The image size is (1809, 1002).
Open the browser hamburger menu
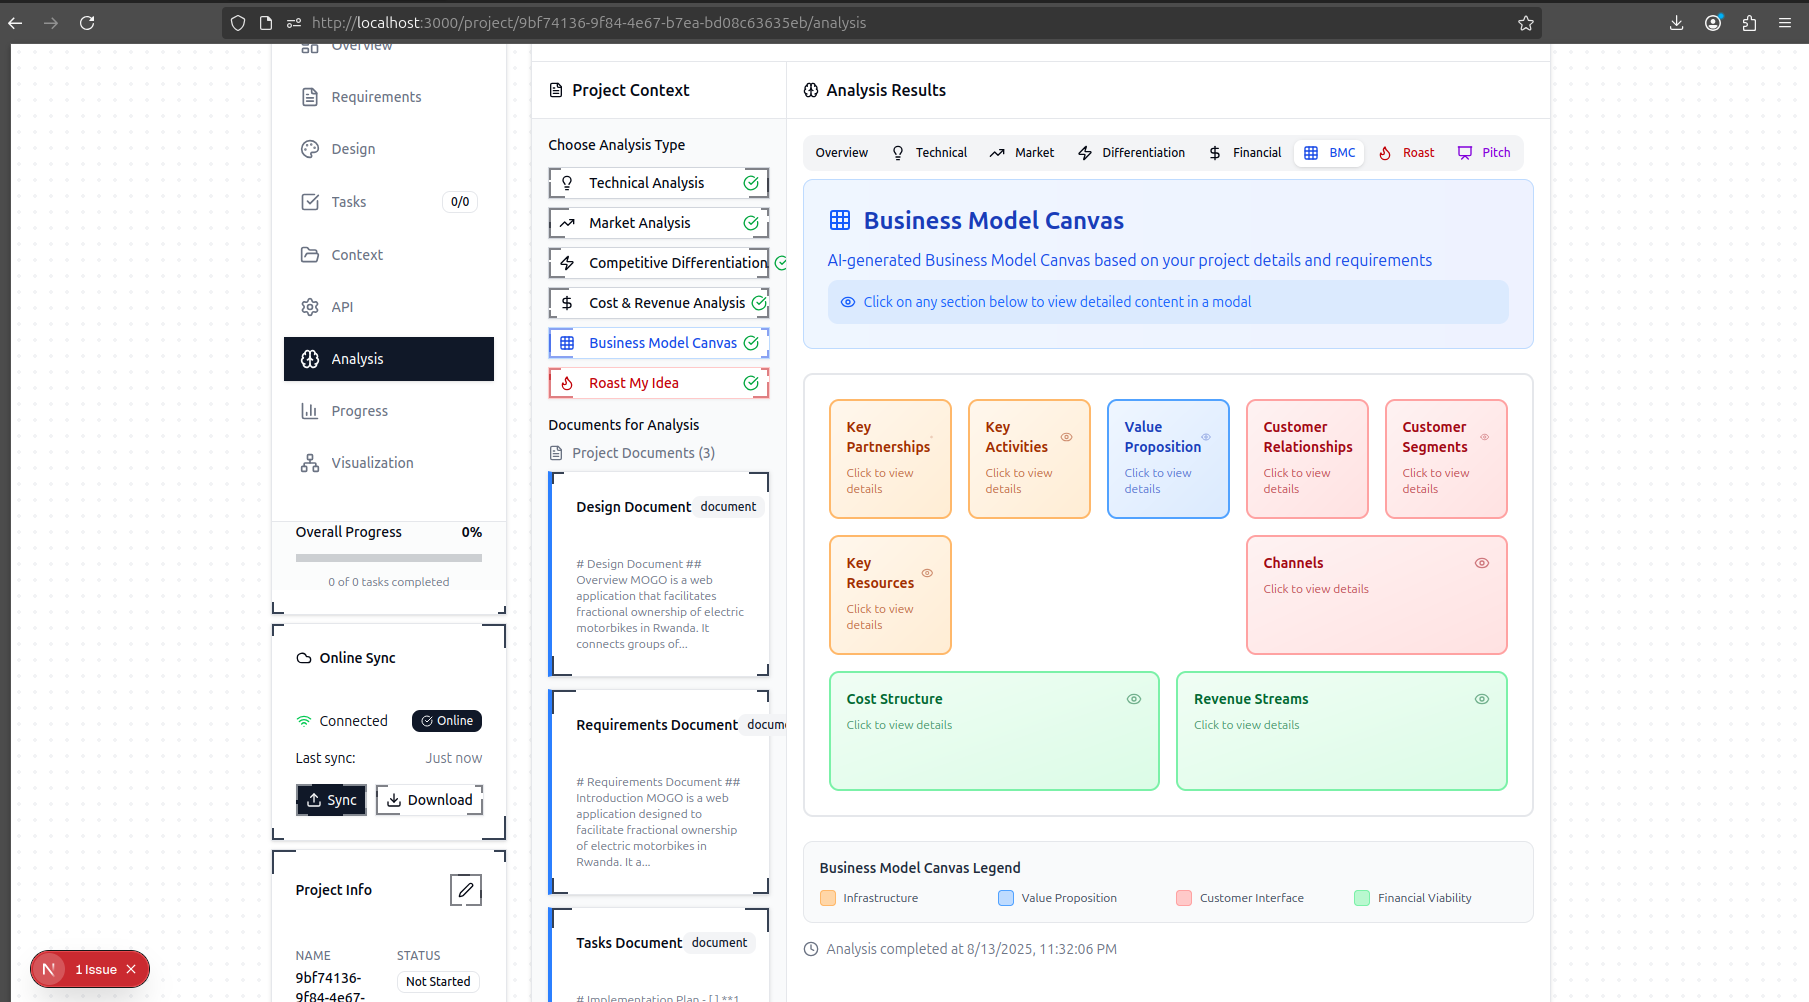click(1785, 23)
